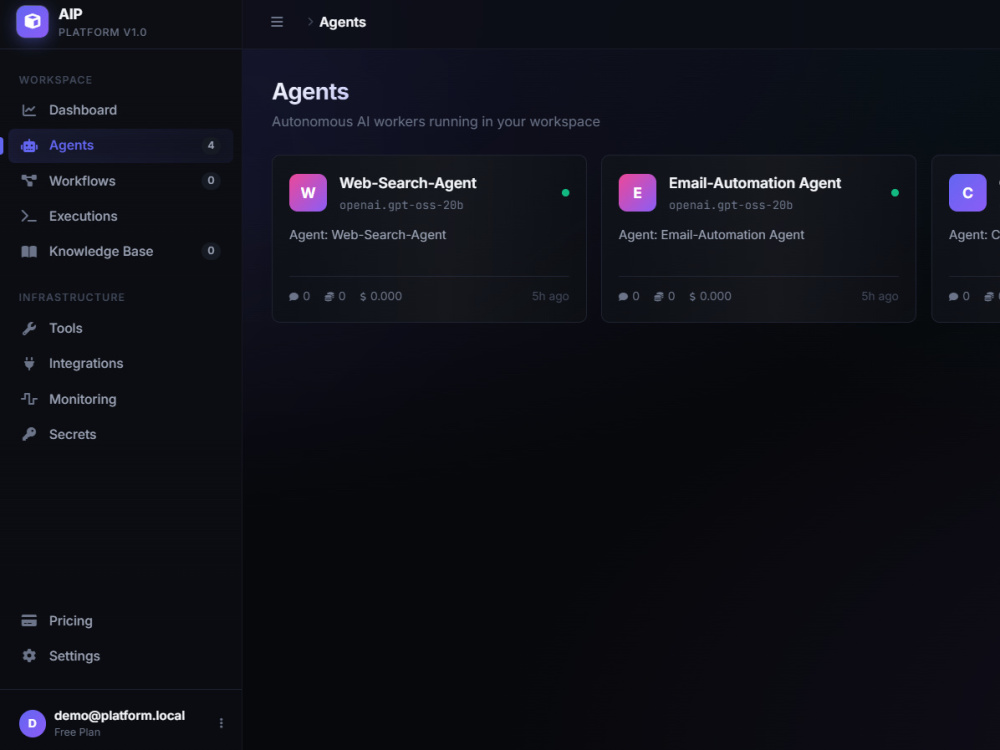This screenshot has width=1000, height=750.
Task: Click the Dashboard chart icon
Action: tap(29, 110)
